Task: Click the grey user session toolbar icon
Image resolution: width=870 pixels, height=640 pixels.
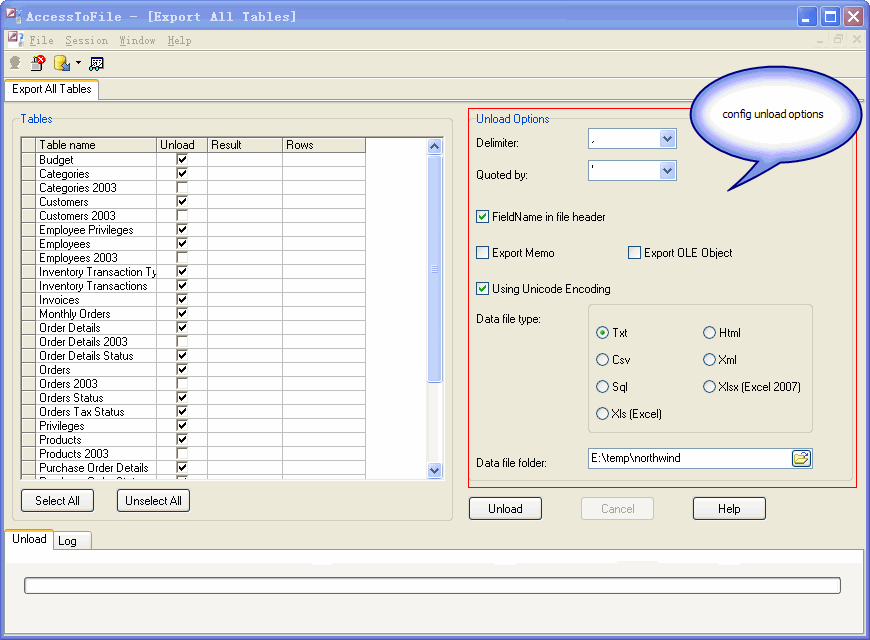Action: coord(15,63)
